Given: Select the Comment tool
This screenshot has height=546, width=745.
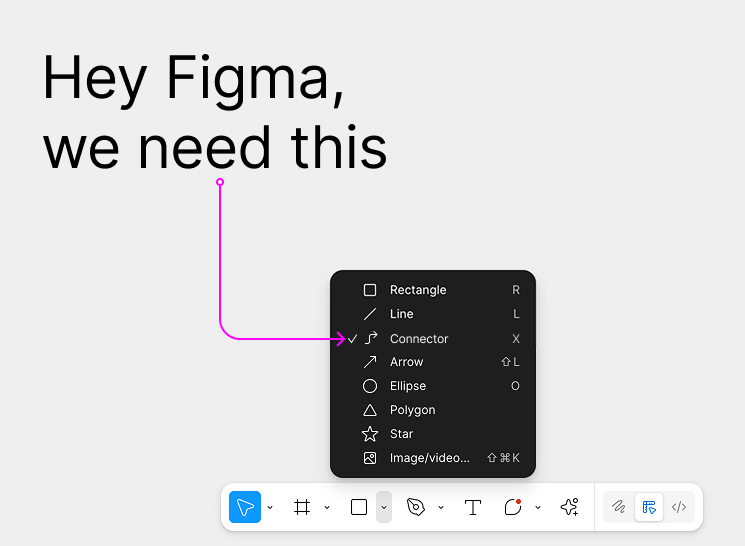Looking at the screenshot, I should click(513, 507).
